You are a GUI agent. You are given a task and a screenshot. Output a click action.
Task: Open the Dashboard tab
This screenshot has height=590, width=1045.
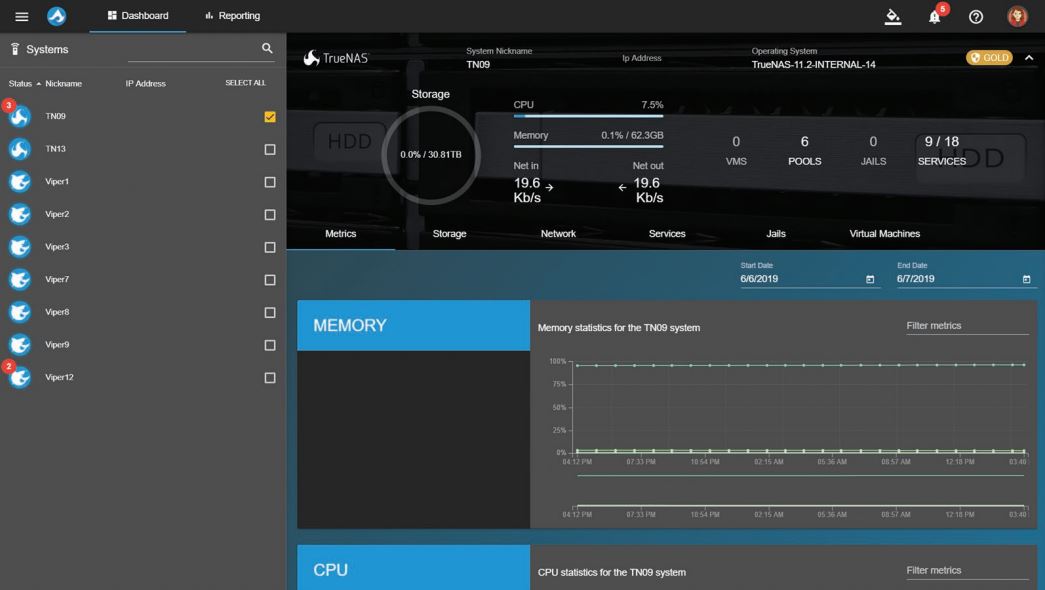(x=138, y=16)
